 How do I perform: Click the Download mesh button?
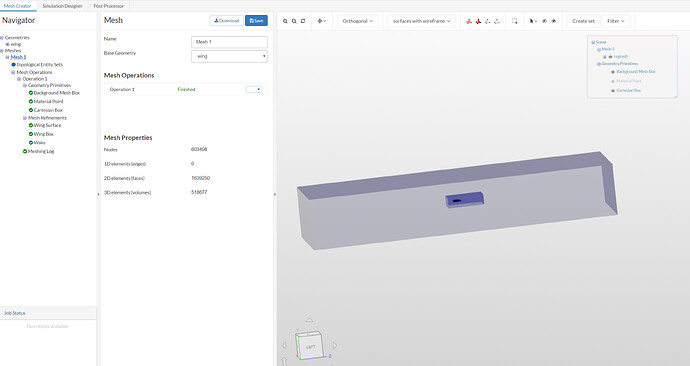(x=226, y=21)
